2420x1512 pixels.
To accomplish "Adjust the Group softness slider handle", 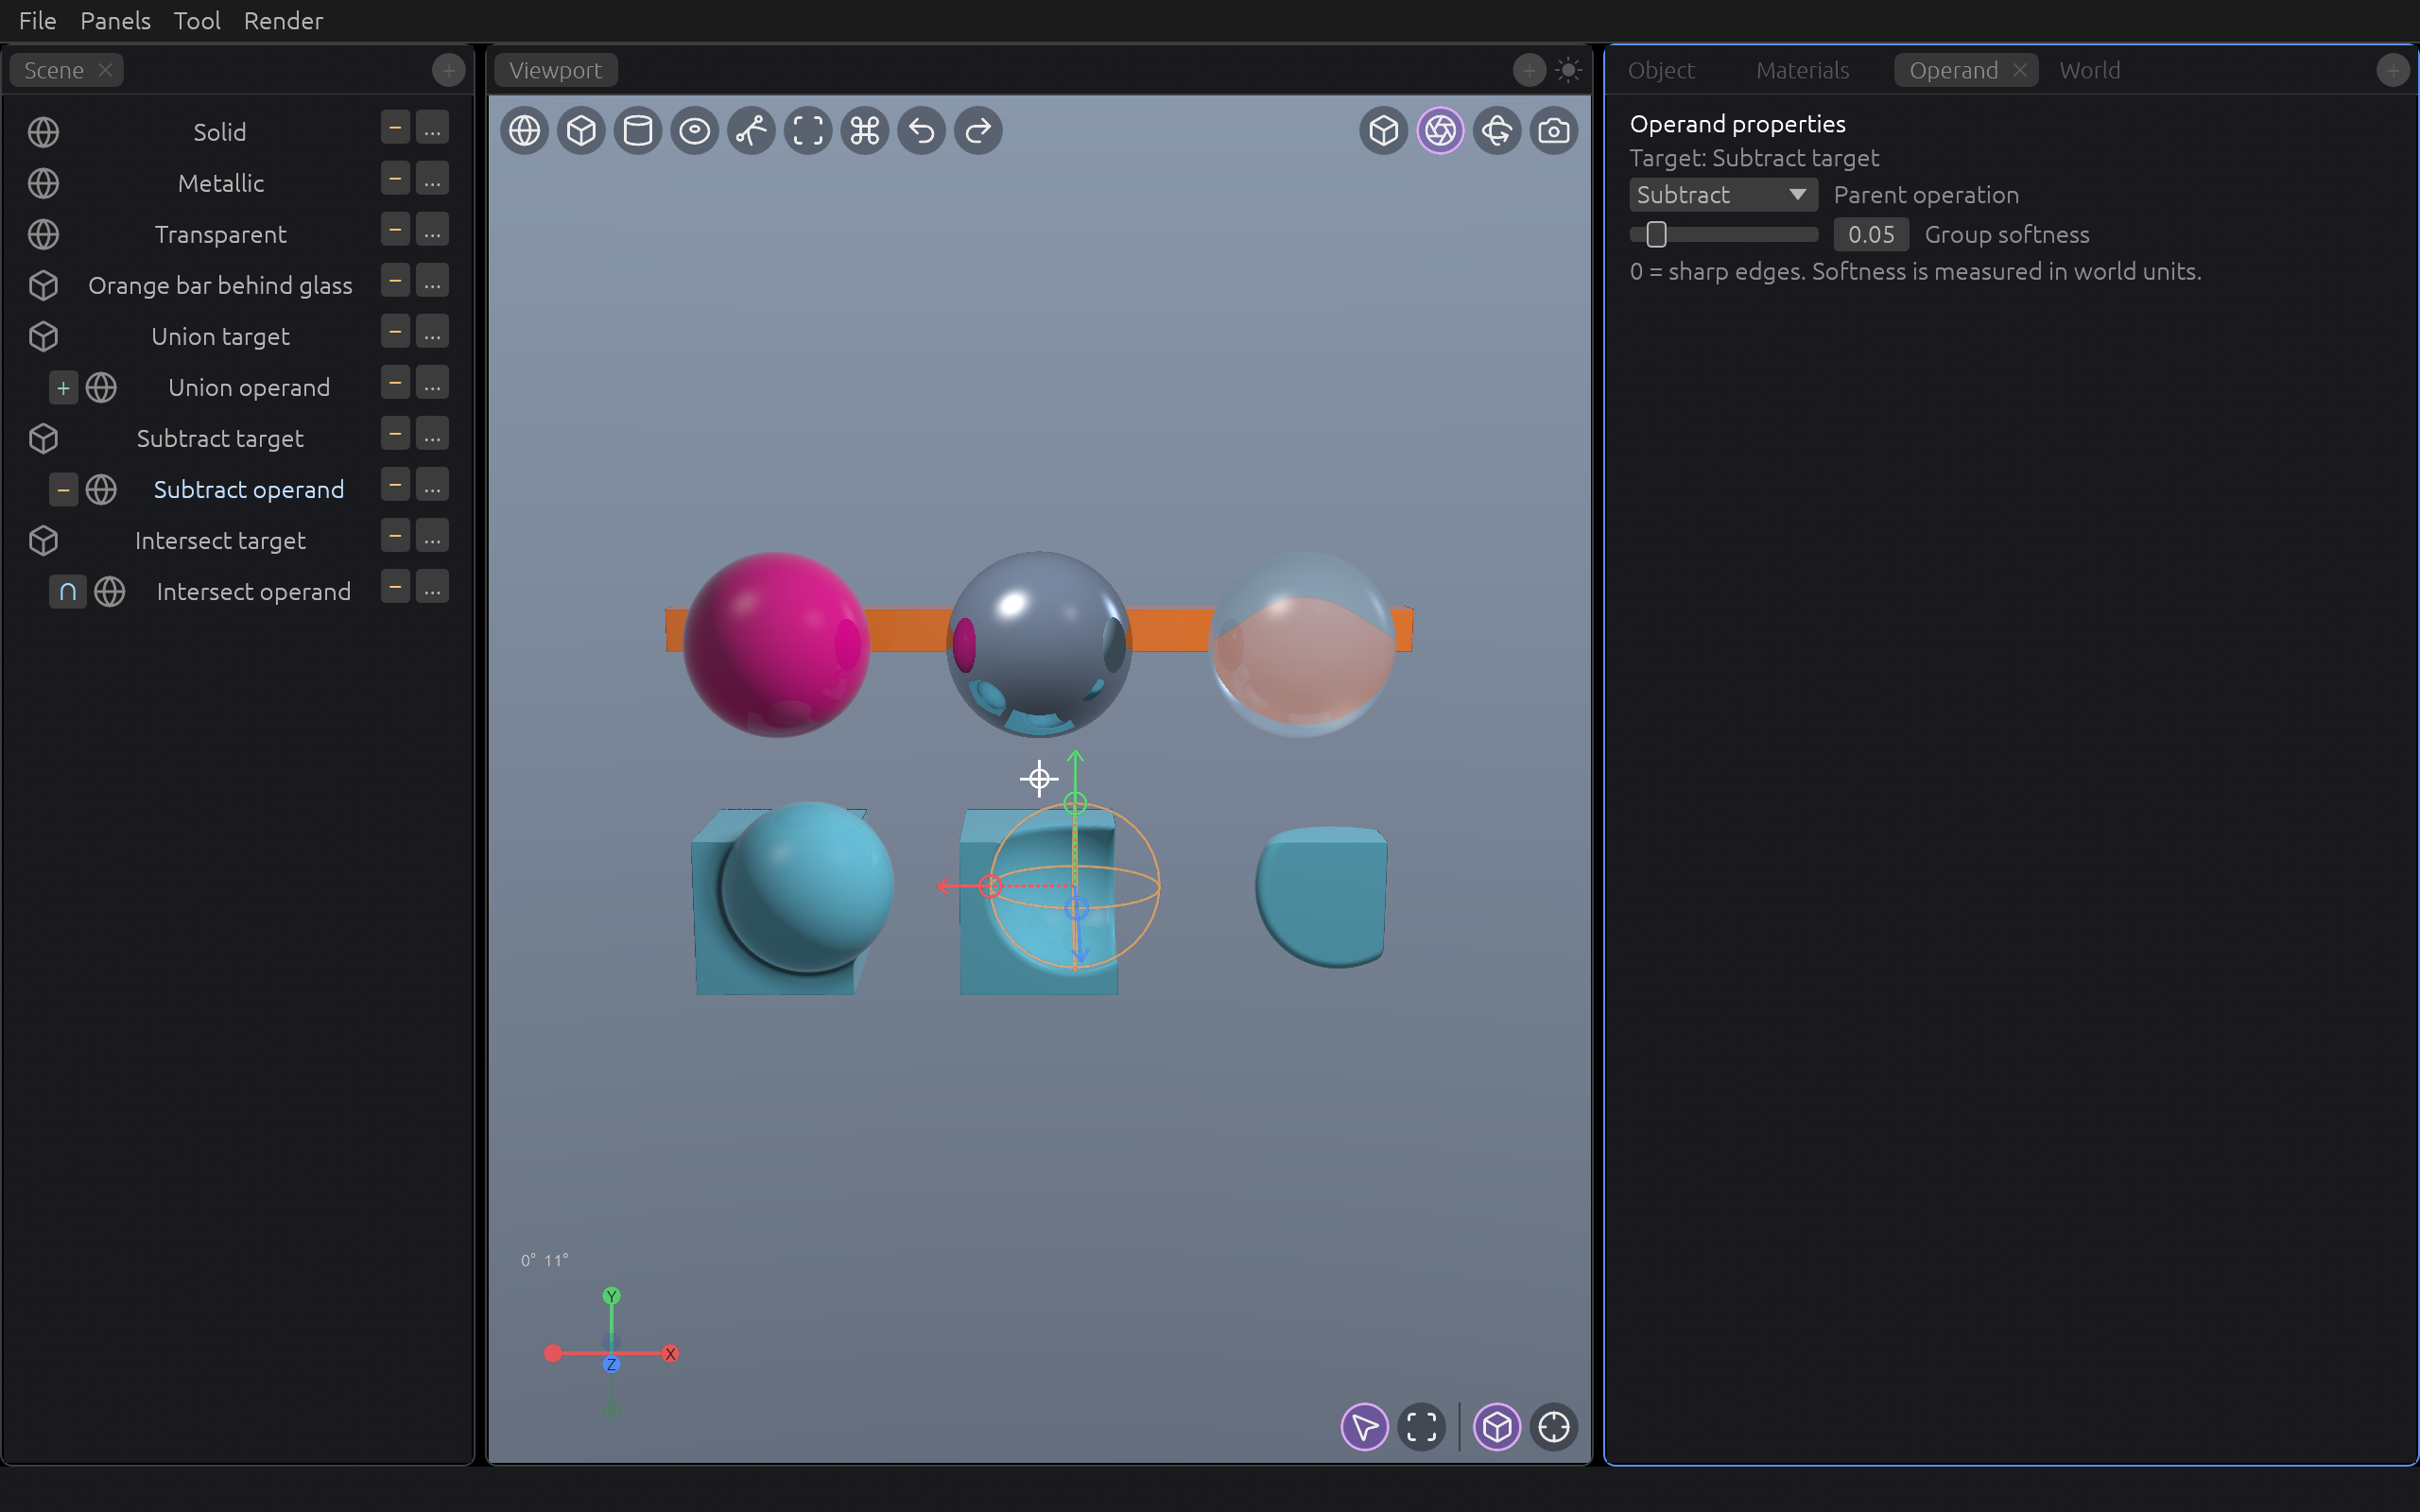I will (1656, 234).
